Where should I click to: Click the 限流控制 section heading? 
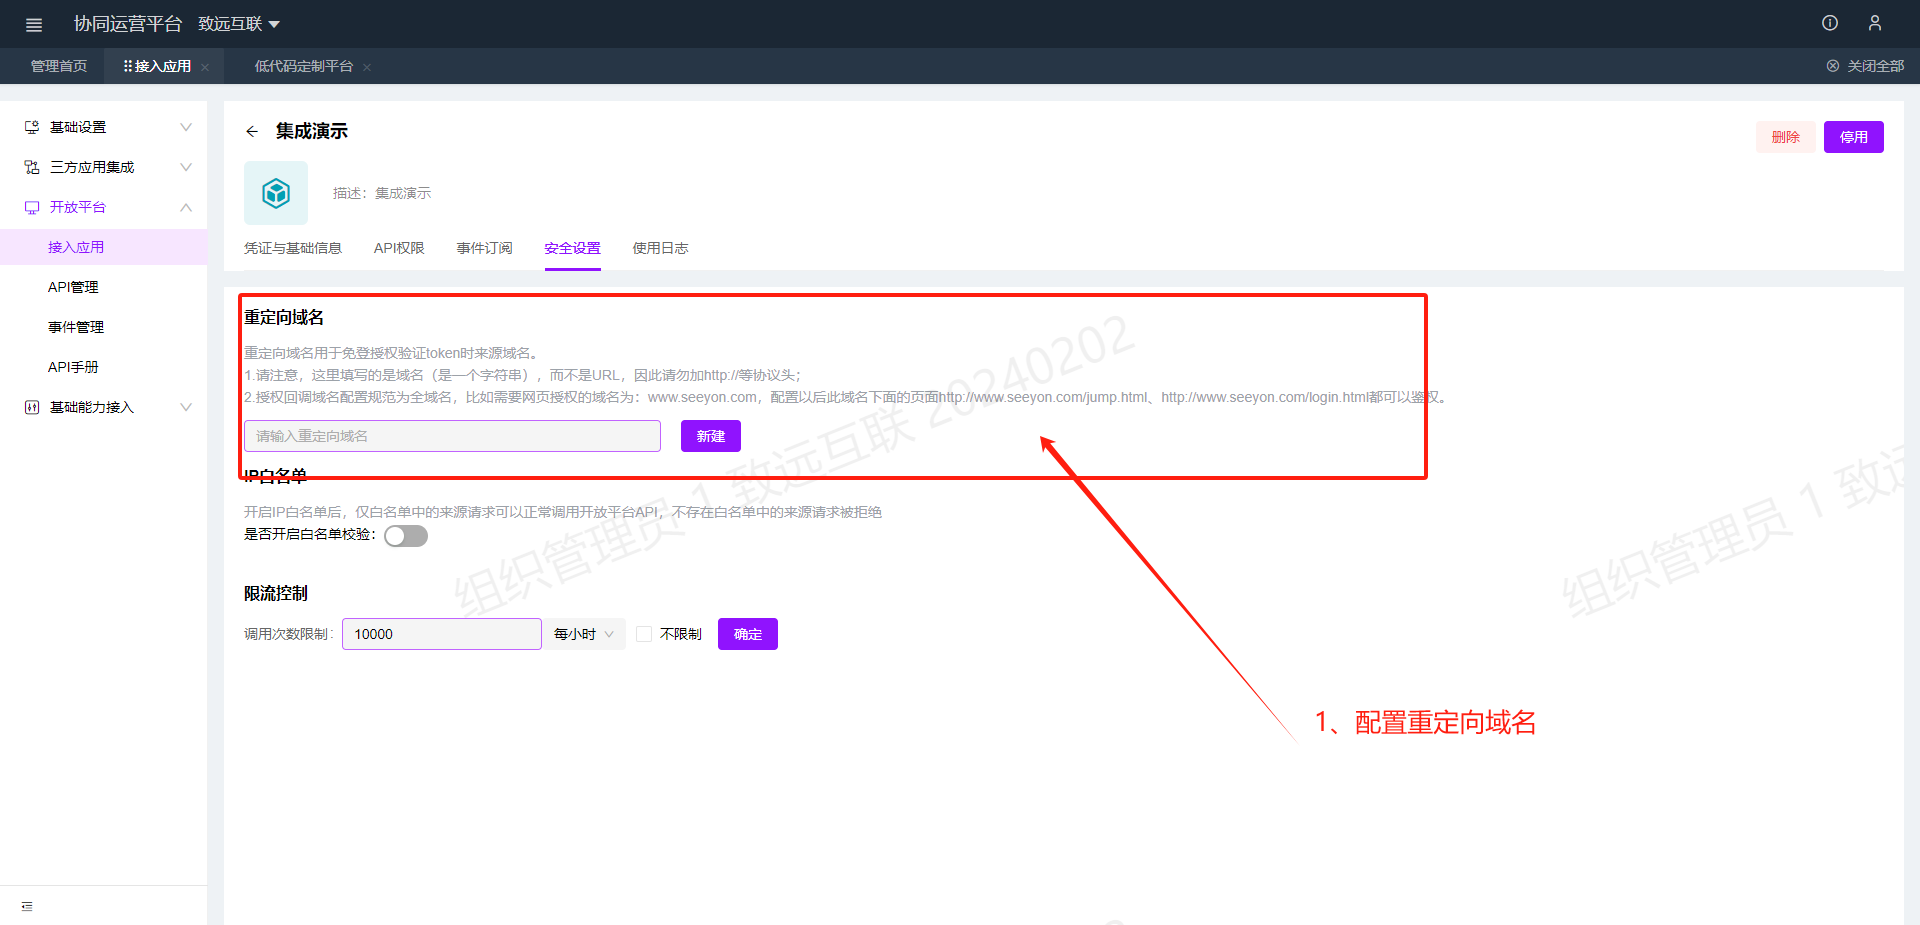pos(276,593)
